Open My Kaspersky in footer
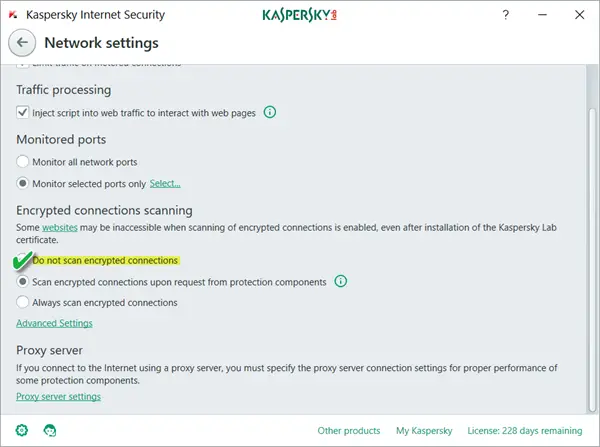This screenshot has width=600, height=447. tap(424, 431)
